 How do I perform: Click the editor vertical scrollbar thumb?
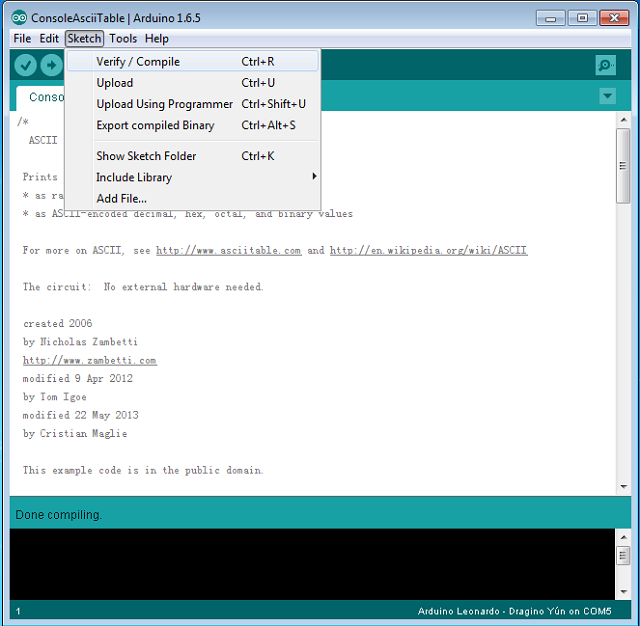(x=623, y=166)
